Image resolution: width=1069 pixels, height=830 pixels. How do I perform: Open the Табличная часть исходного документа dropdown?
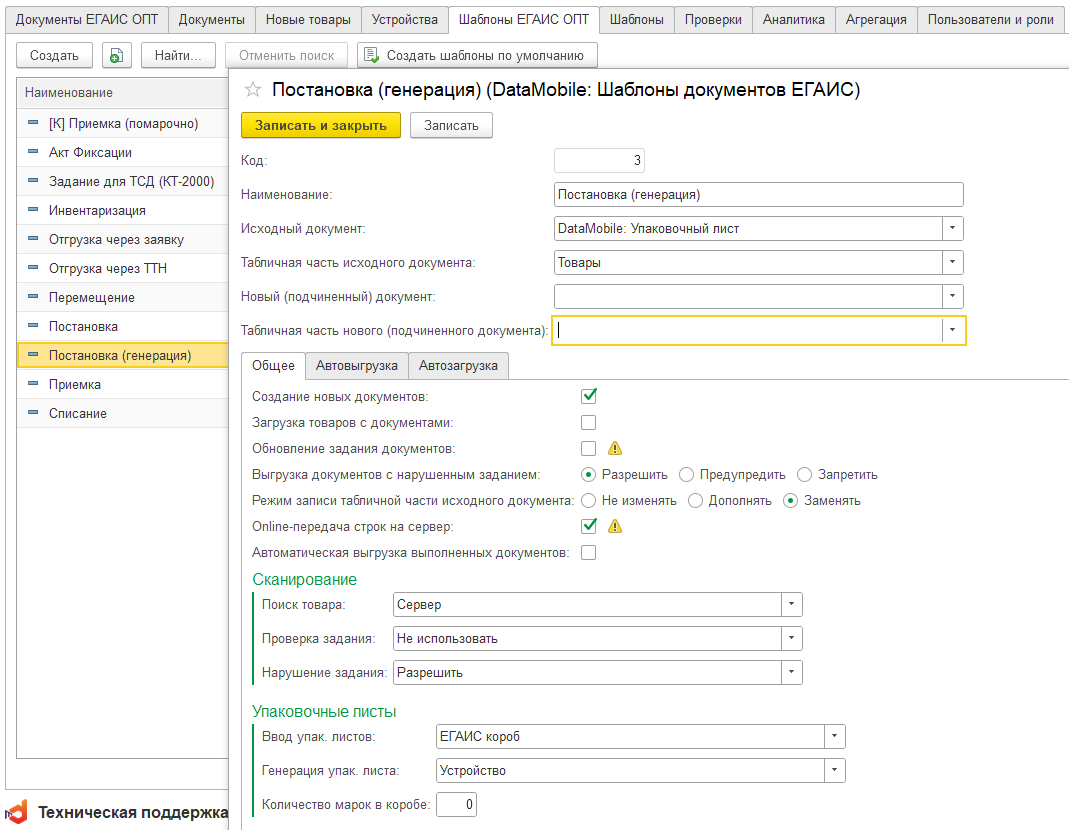952,263
